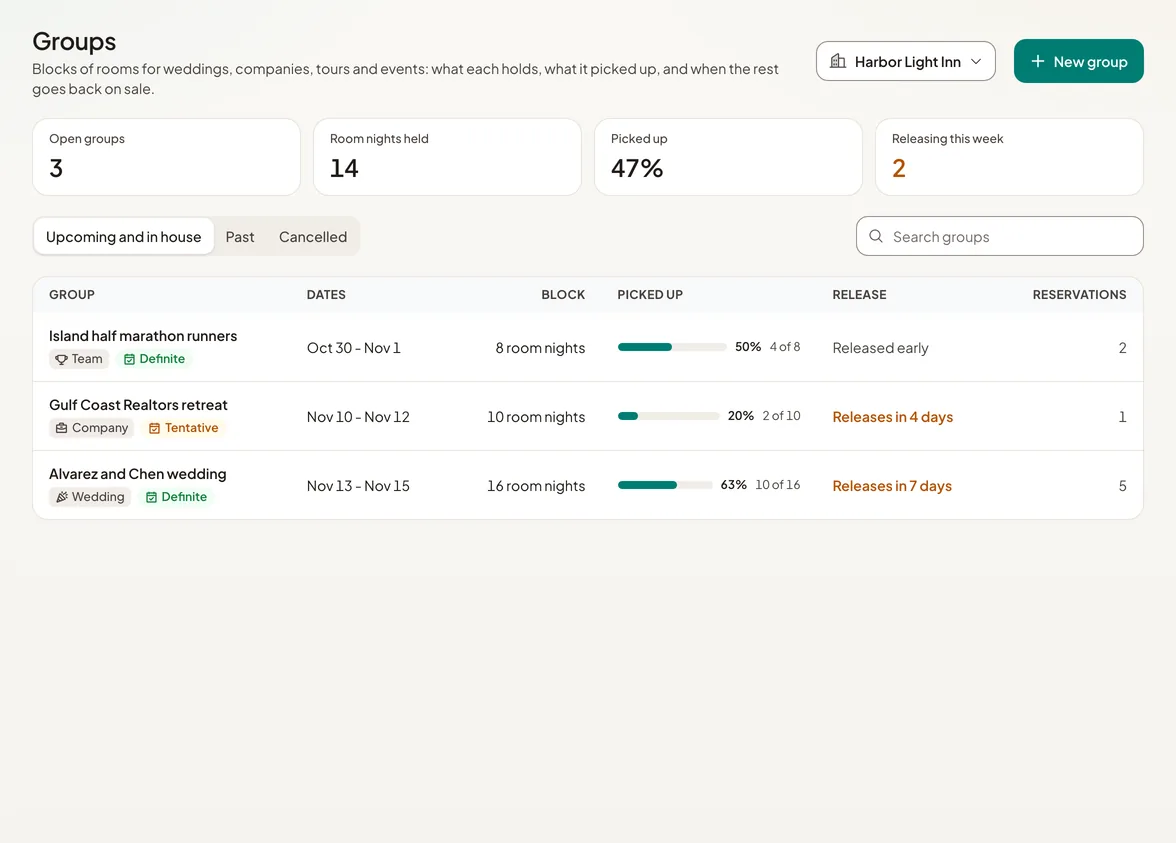The width and height of the screenshot is (1176, 843).
Task: Click the Released early status
Action: tap(880, 348)
